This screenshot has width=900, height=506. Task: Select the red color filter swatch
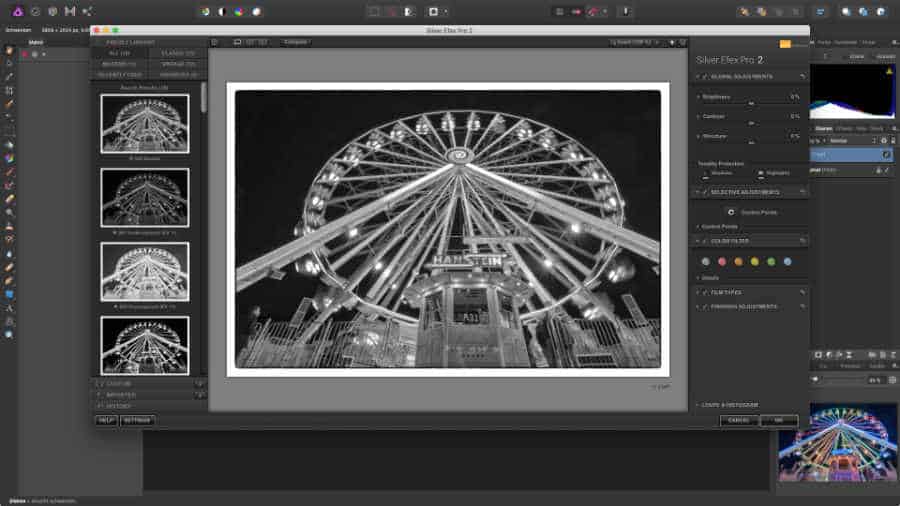[x=722, y=262]
